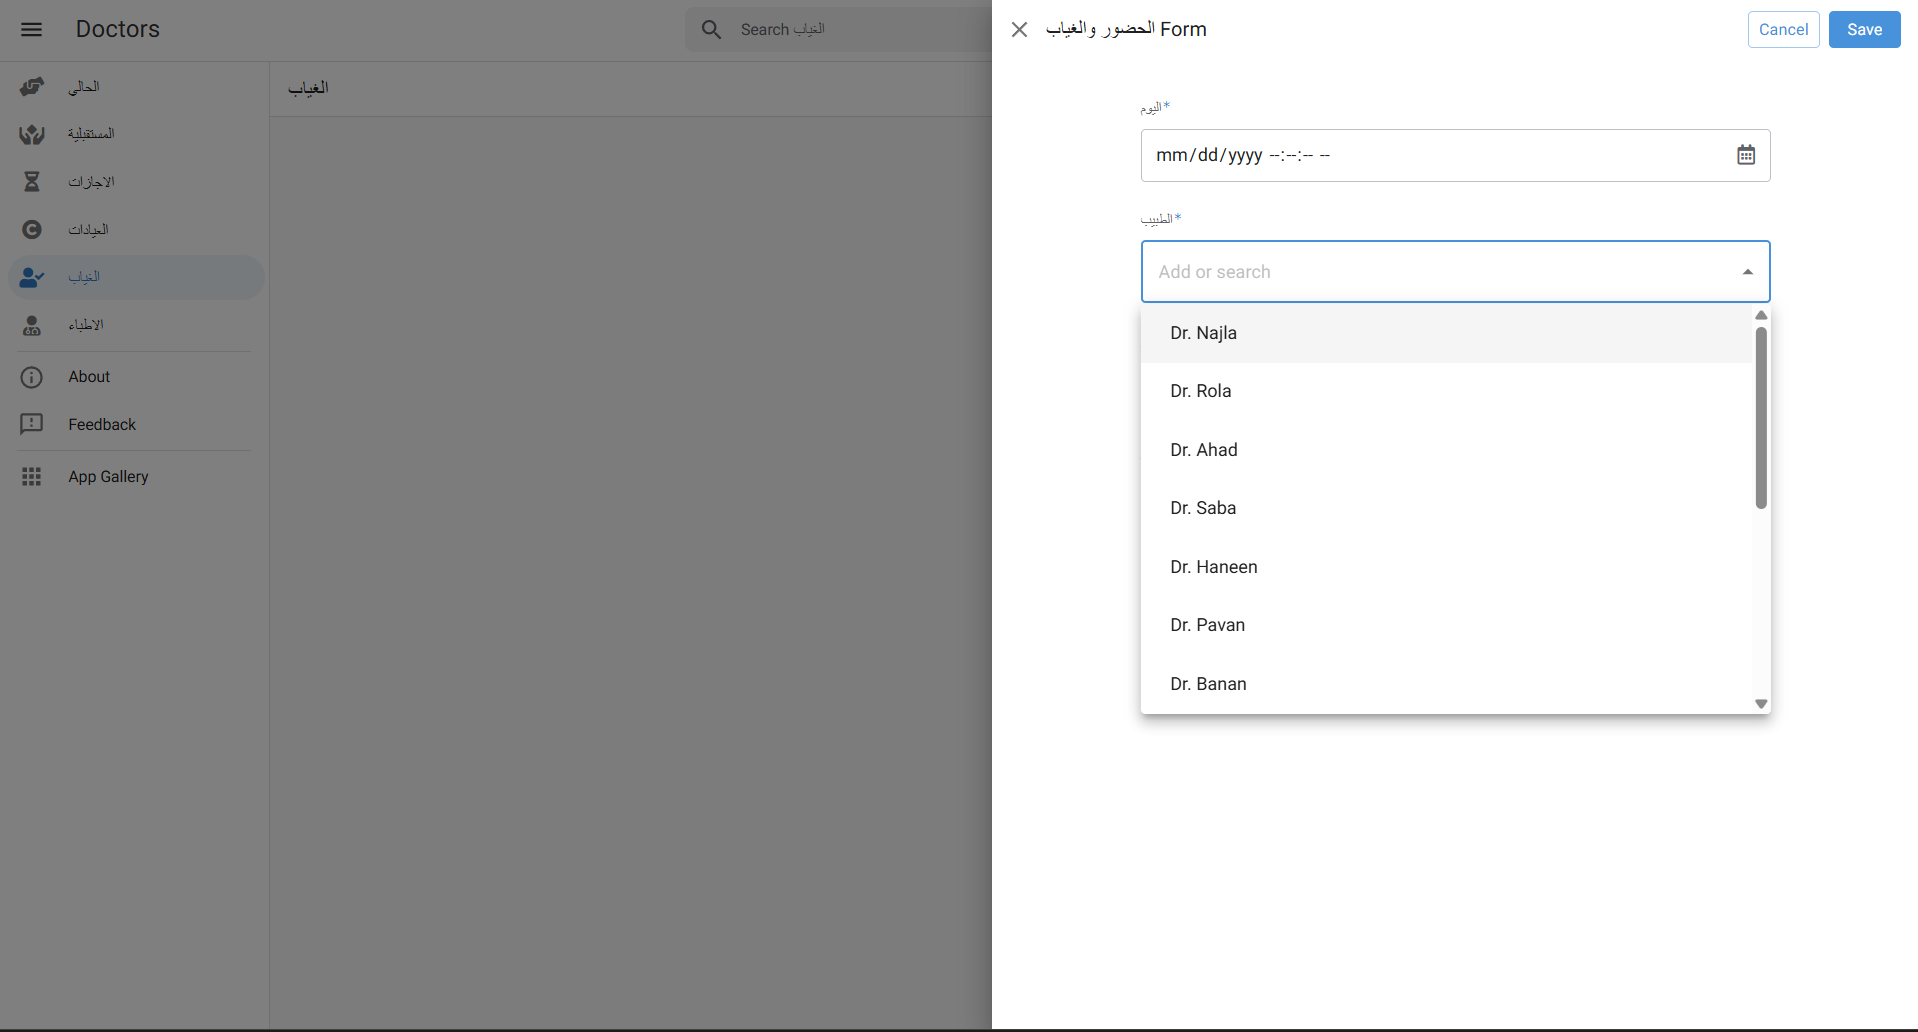Open the hamburger menu next to Doctors
Image resolution: width=1918 pixels, height=1032 pixels.
click(x=31, y=29)
